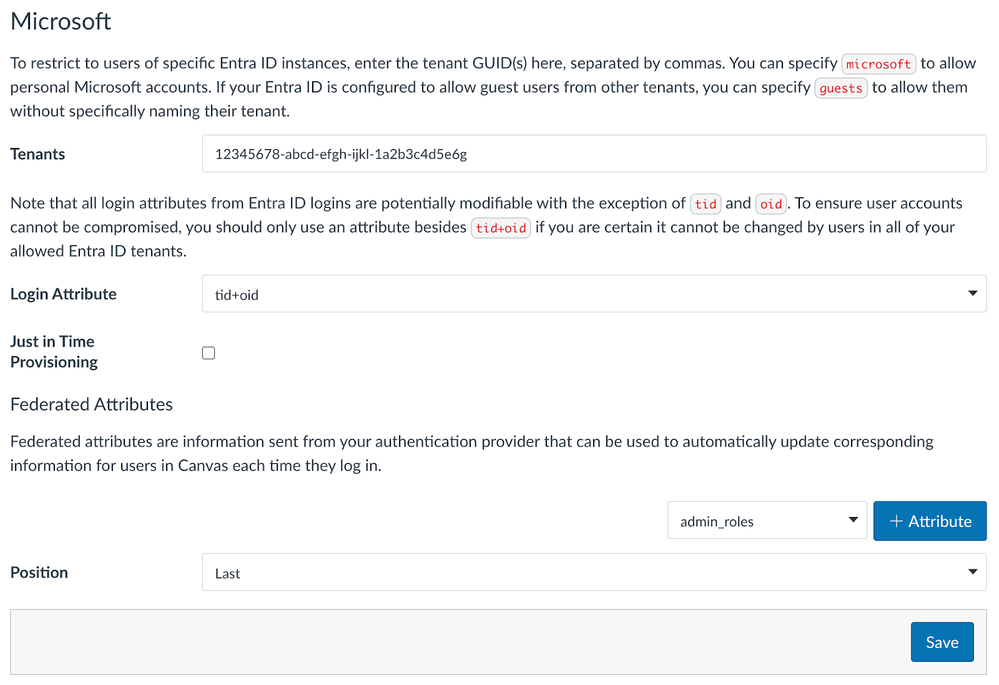Open the Login Attribute dropdown

[594, 294]
